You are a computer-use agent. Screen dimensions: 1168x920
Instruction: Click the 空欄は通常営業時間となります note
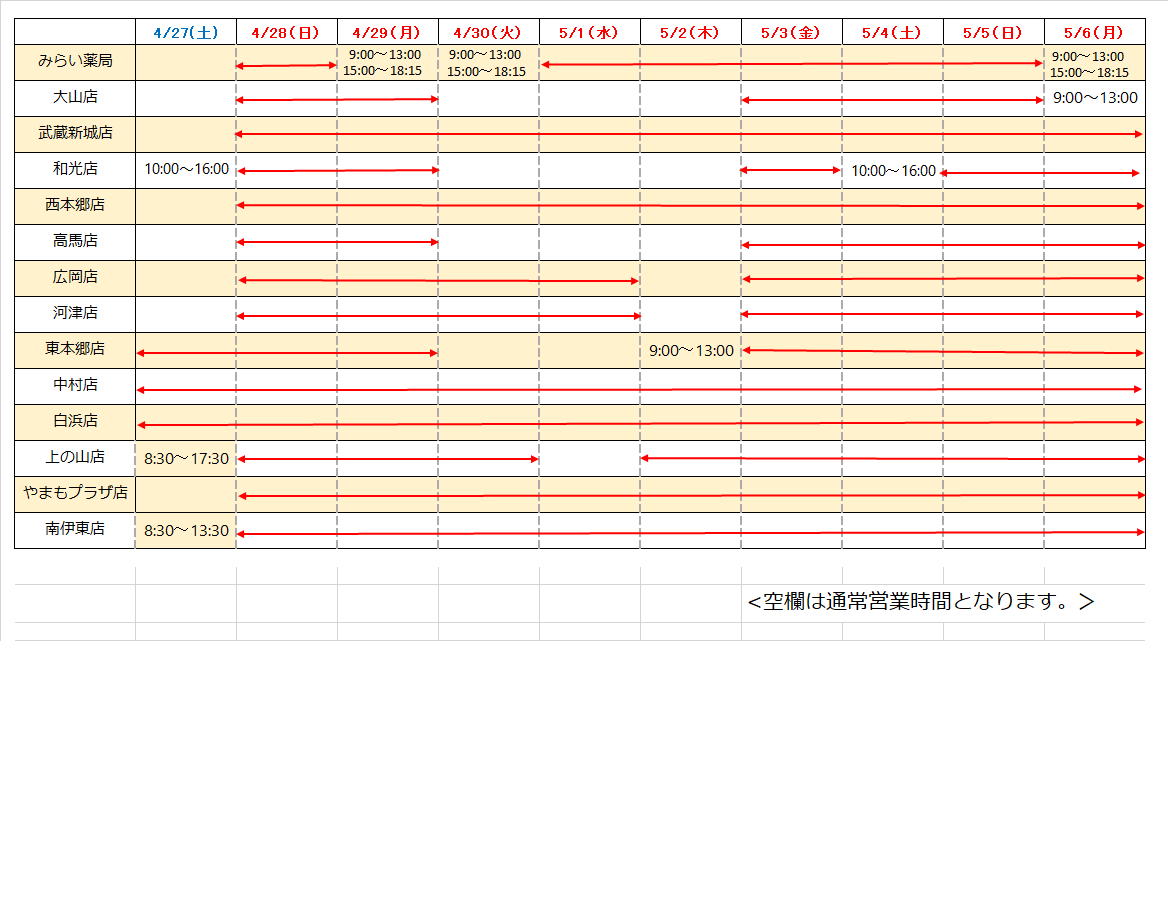pyautogui.click(x=921, y=602)
